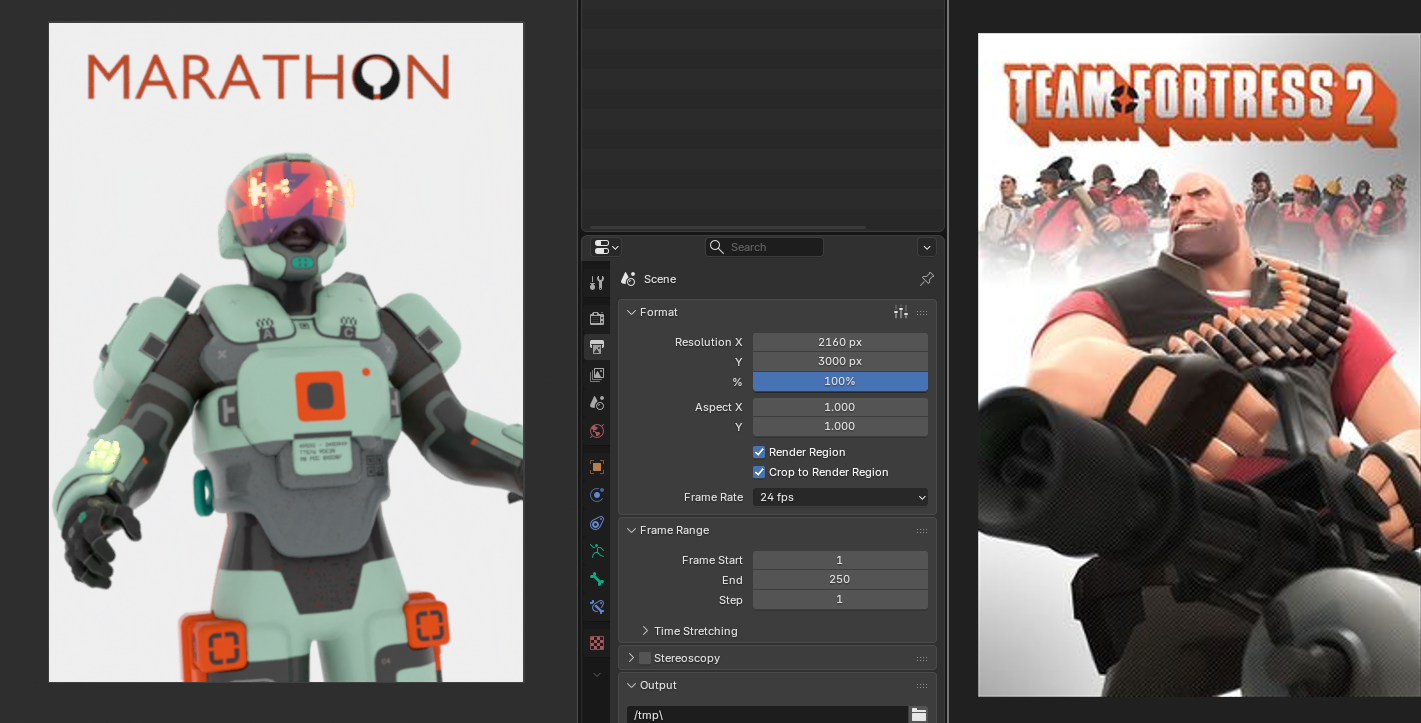Disable the Render Region checkbox
This screenshot has width=1421, height=723.
click(759, 452)
